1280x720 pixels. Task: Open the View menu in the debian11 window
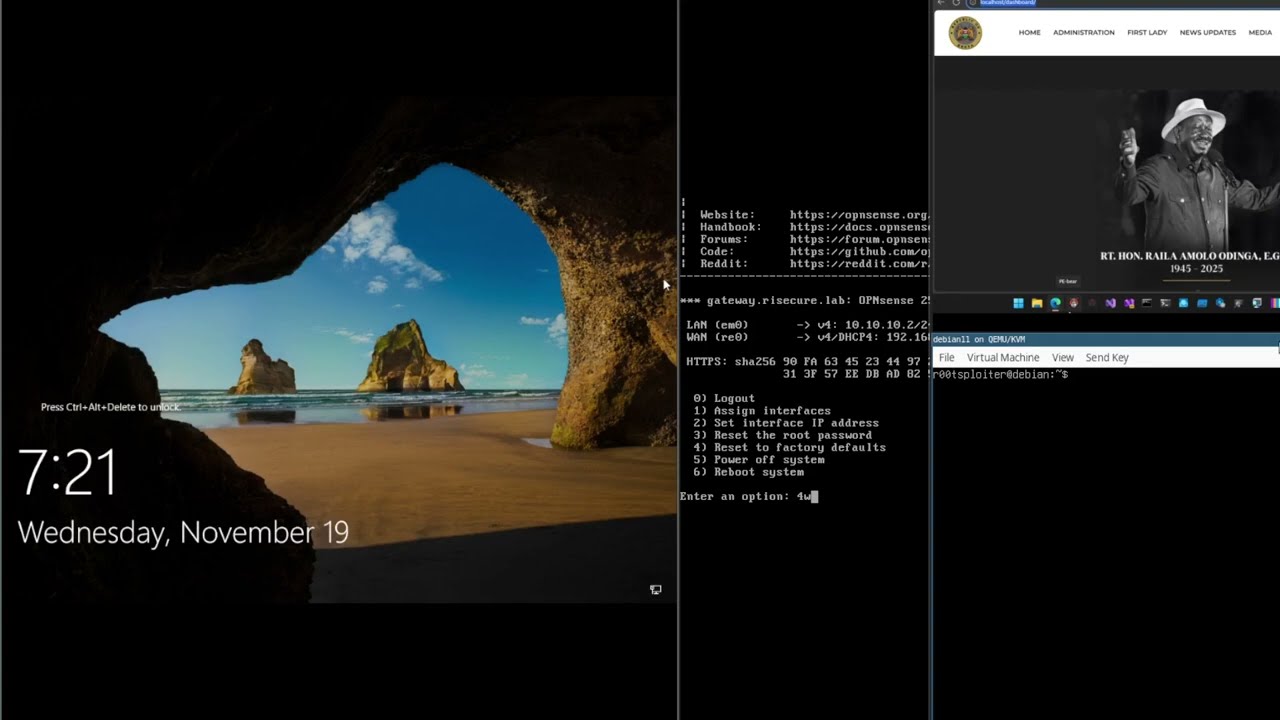pyautogui.click(x=1062, y=358)
